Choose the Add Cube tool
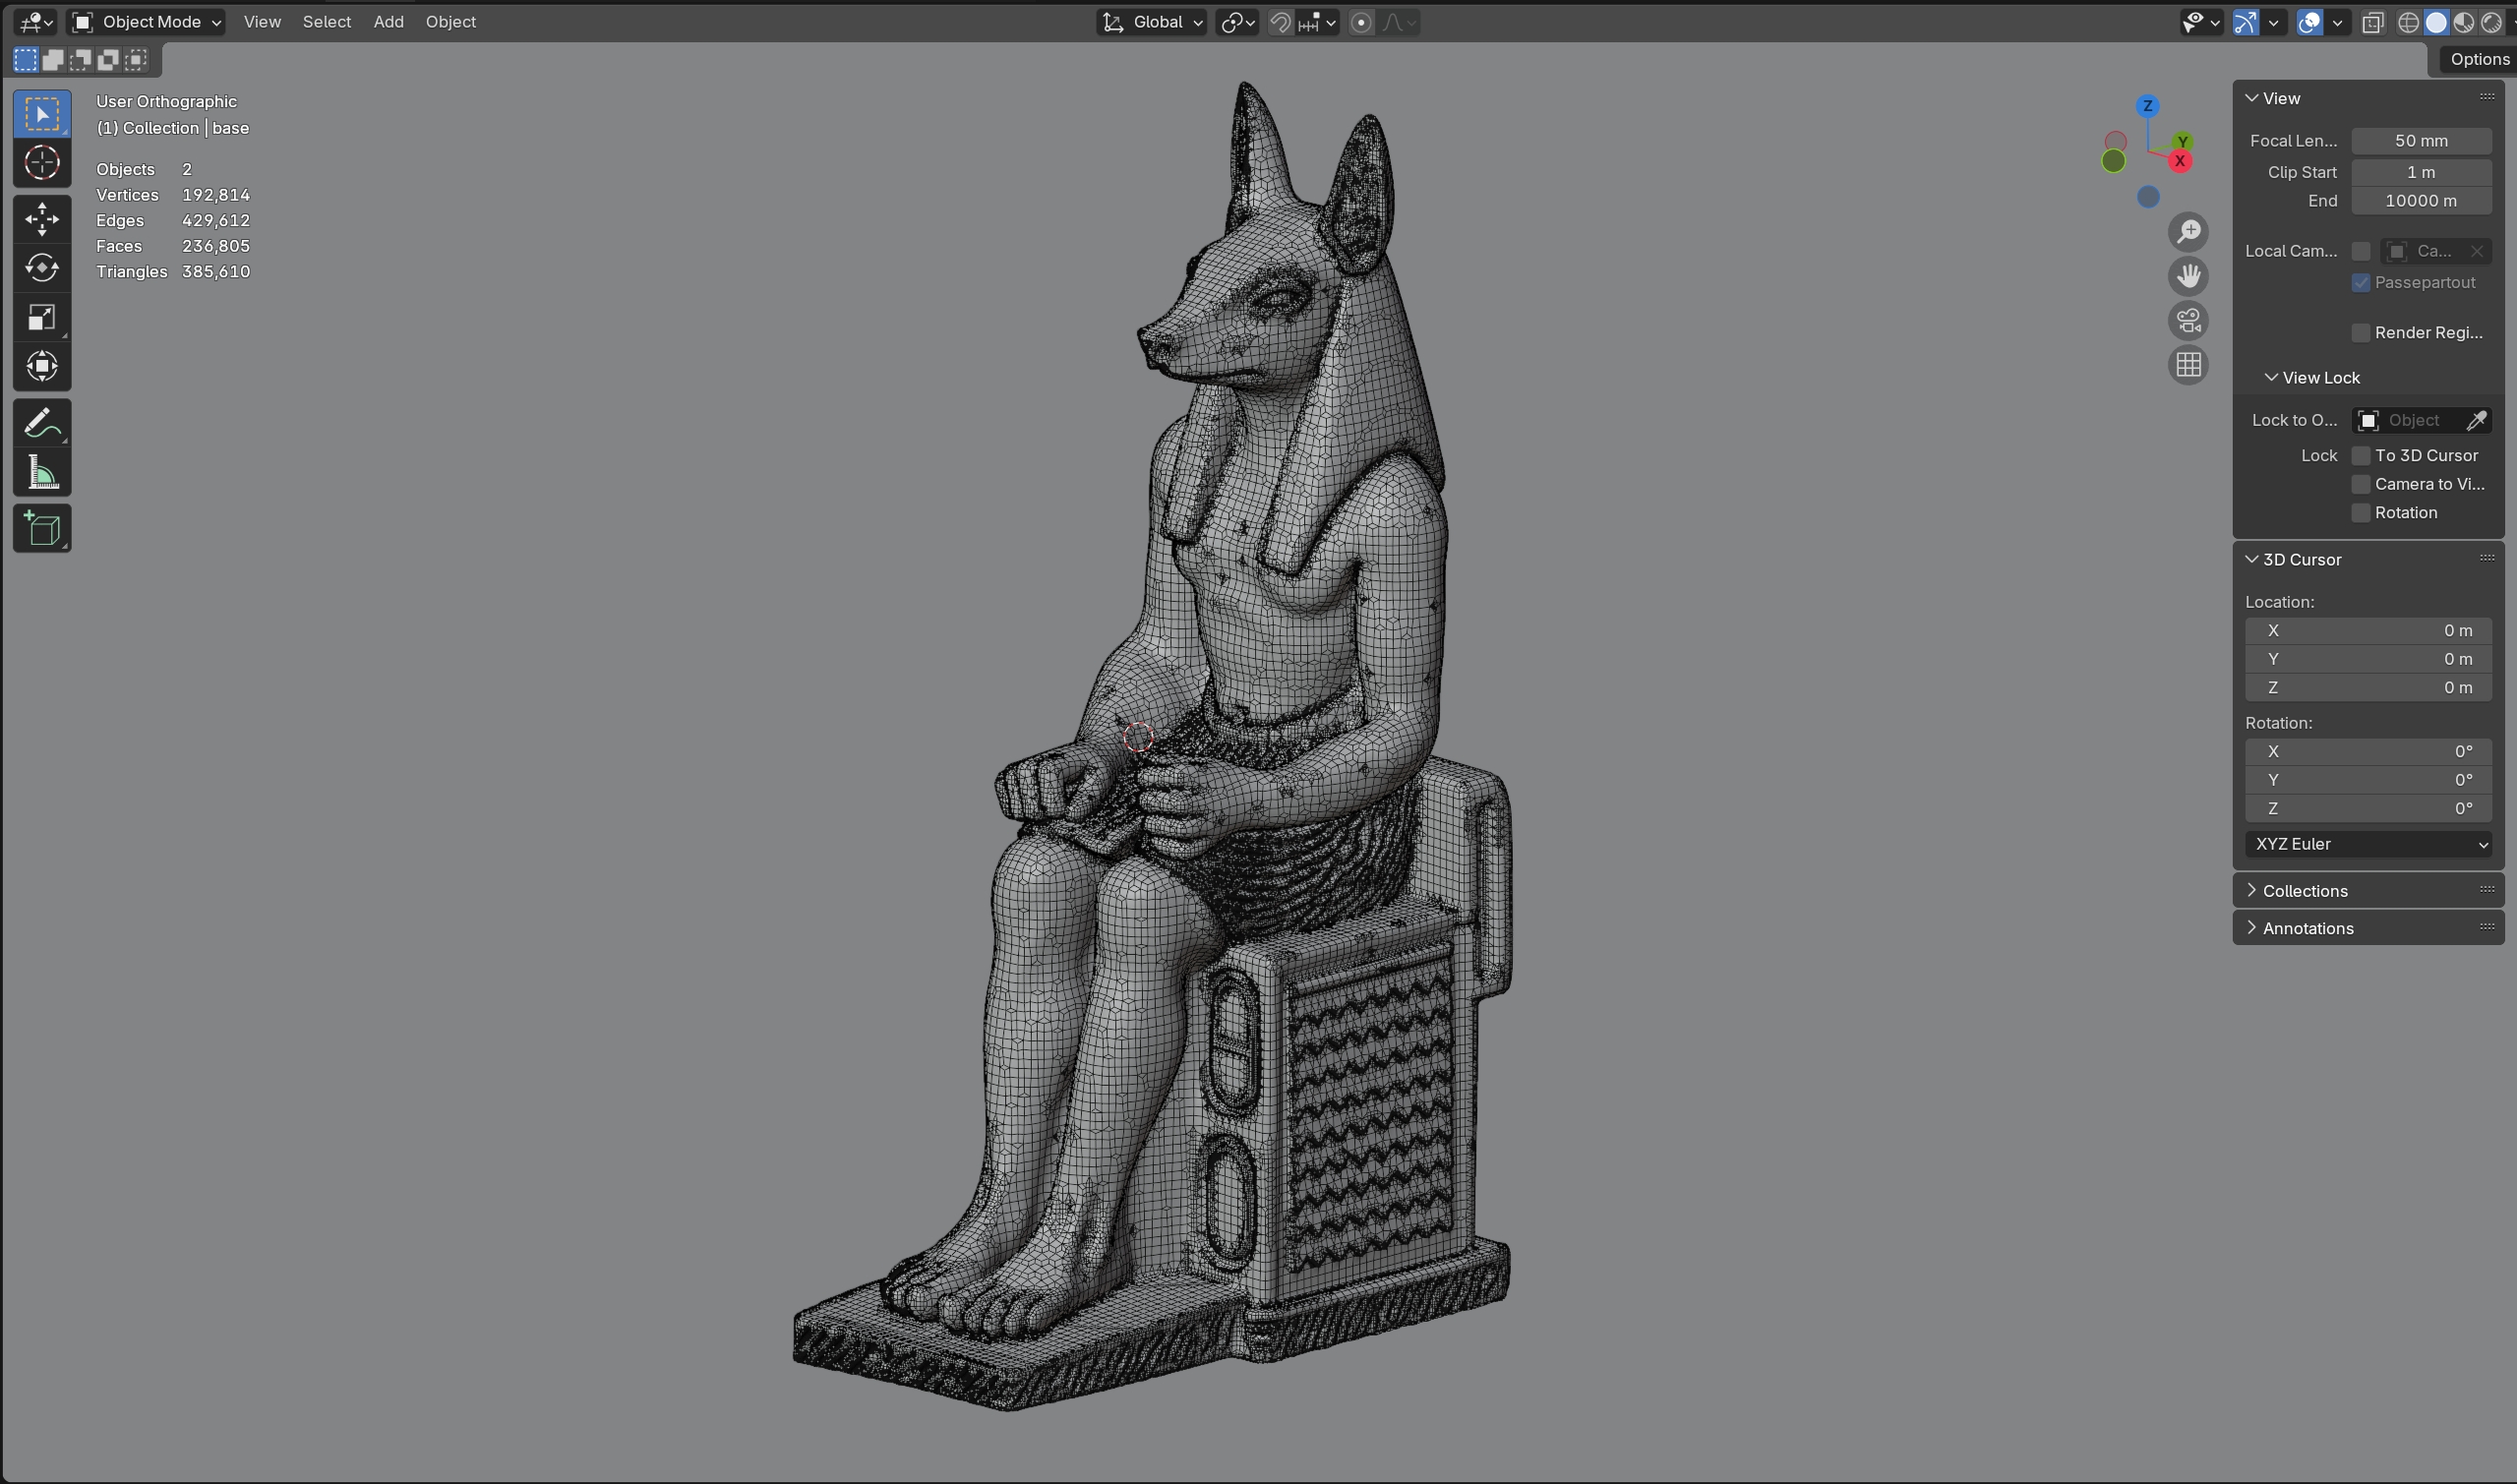2517x1484 pixels. [42, 529]
